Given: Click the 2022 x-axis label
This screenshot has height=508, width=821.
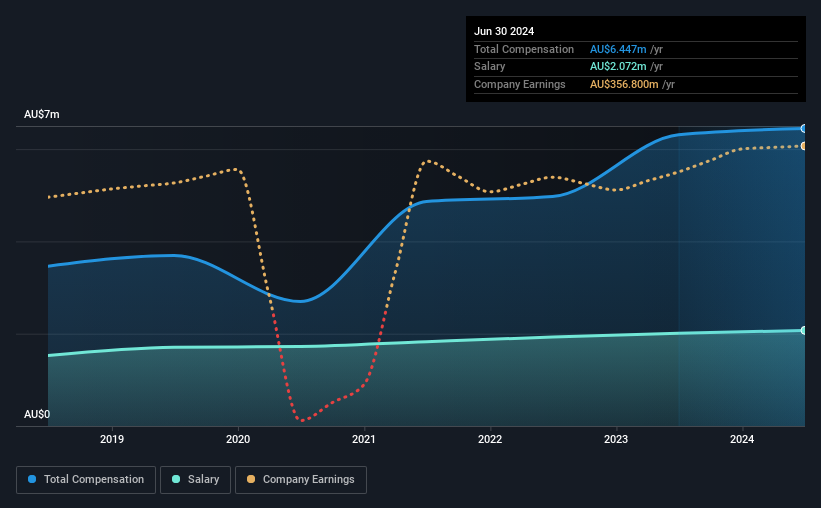Looking at the screenshot, I should tap(490, 439).
